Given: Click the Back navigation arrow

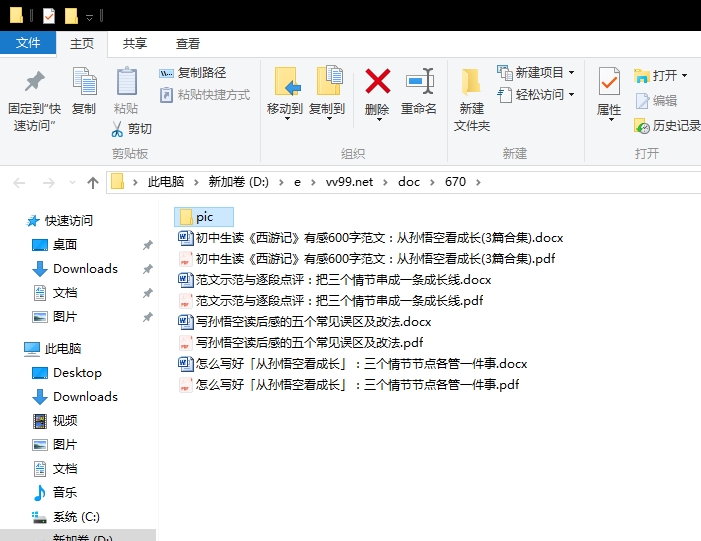Looking at the screenshot, I should point(19,182).
